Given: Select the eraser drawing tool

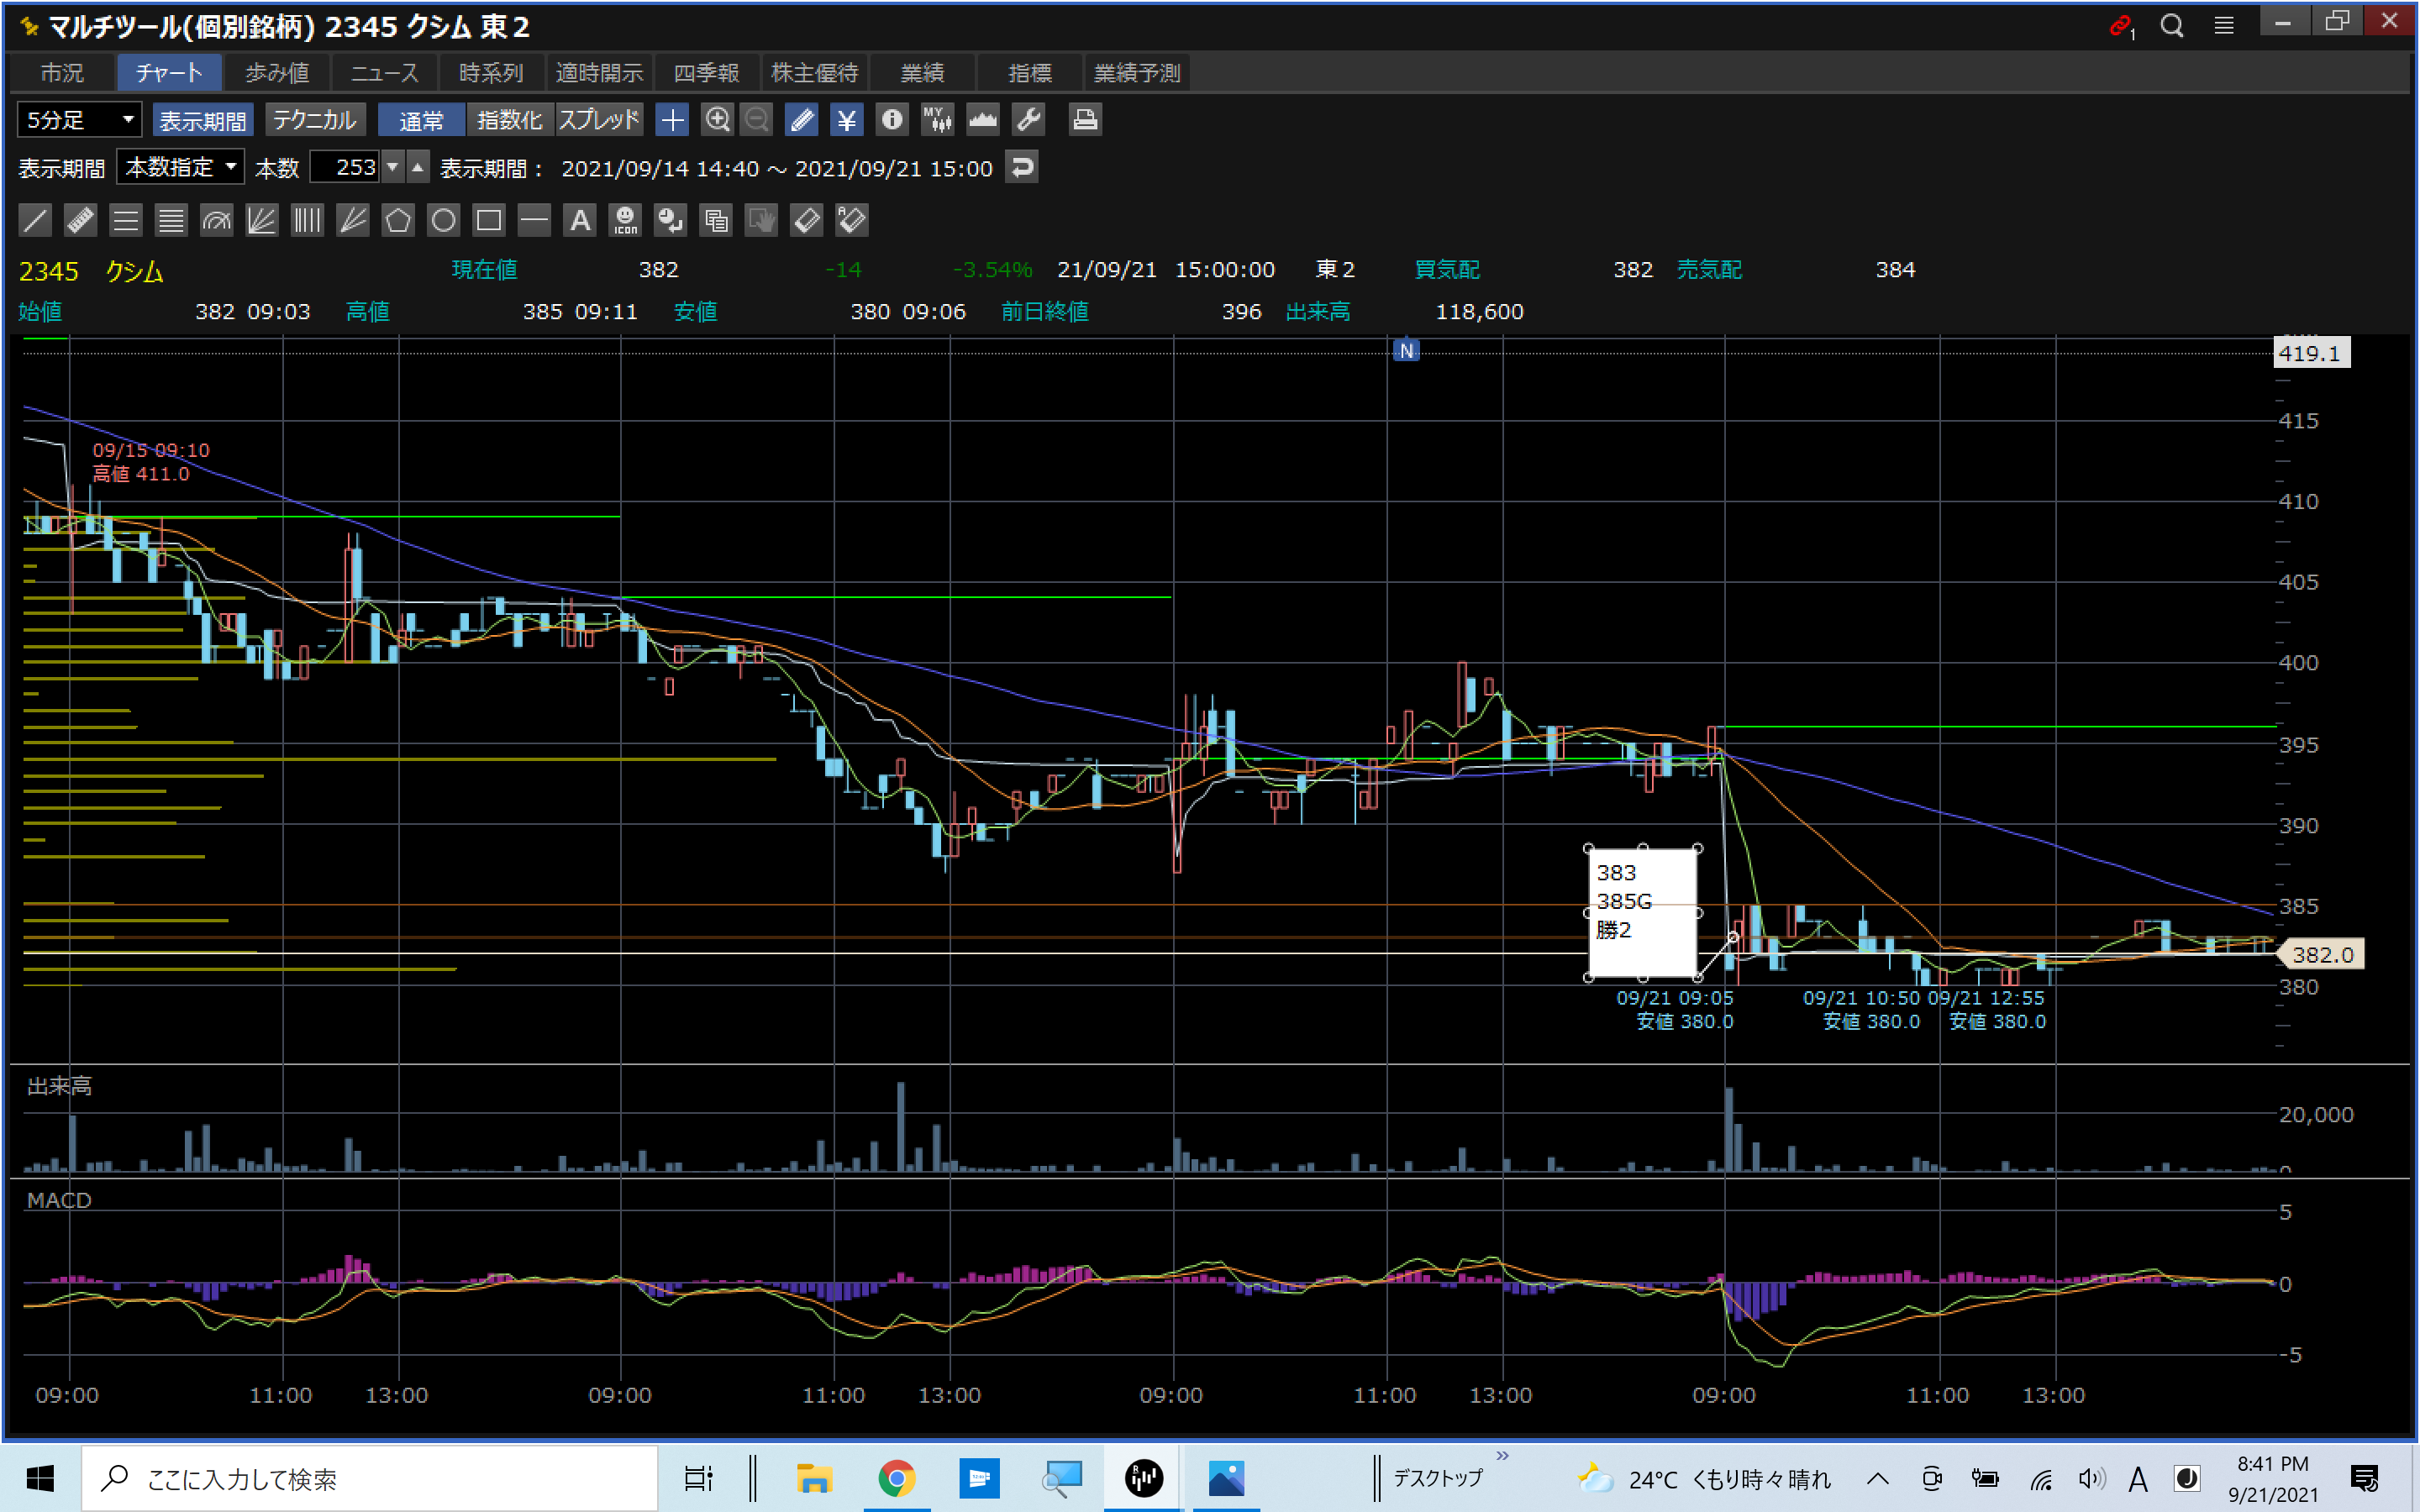Looking at the screenshot, I should point(806,220).
